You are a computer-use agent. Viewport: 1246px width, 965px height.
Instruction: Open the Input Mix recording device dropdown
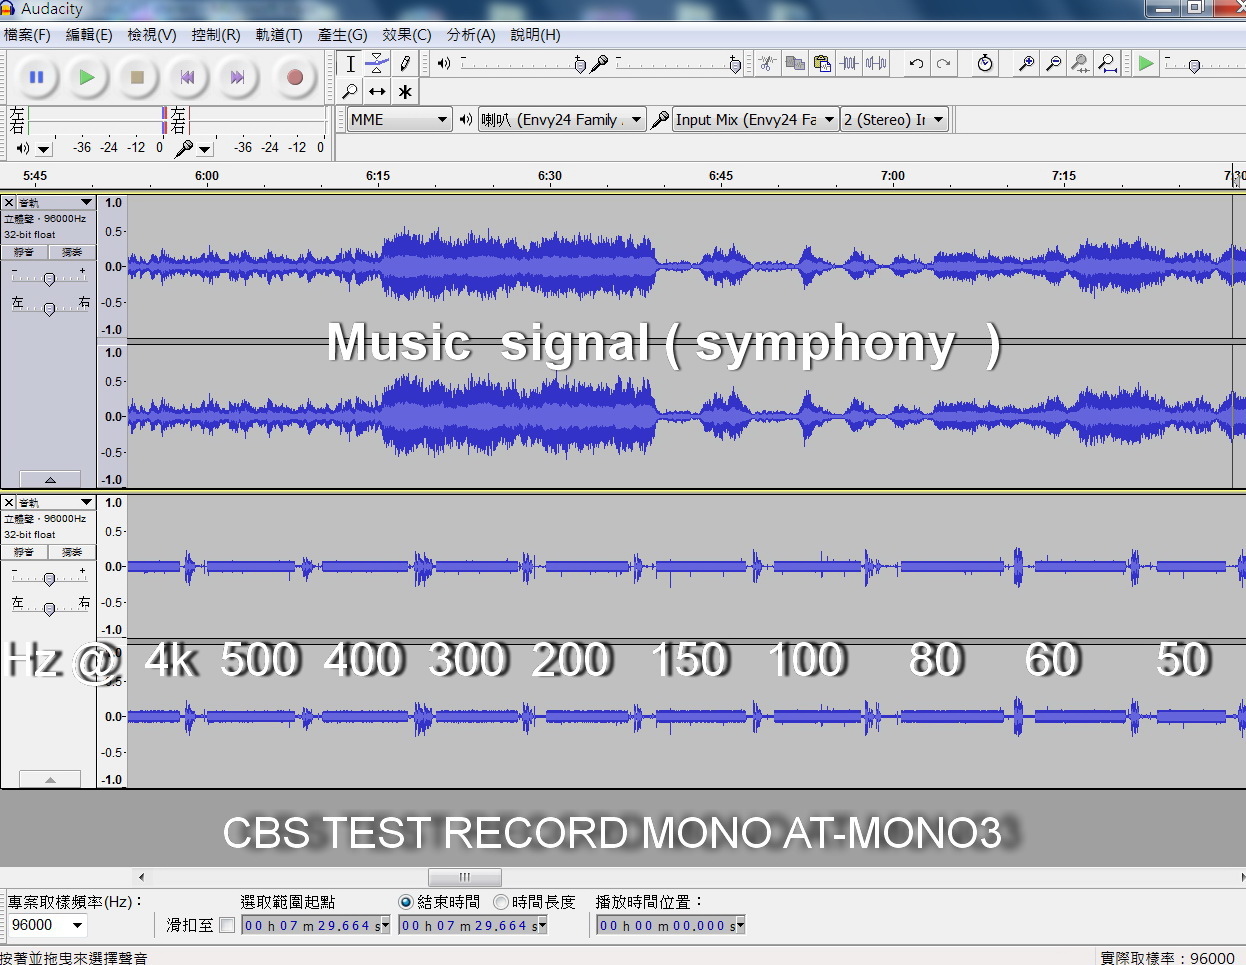[755, 120]
